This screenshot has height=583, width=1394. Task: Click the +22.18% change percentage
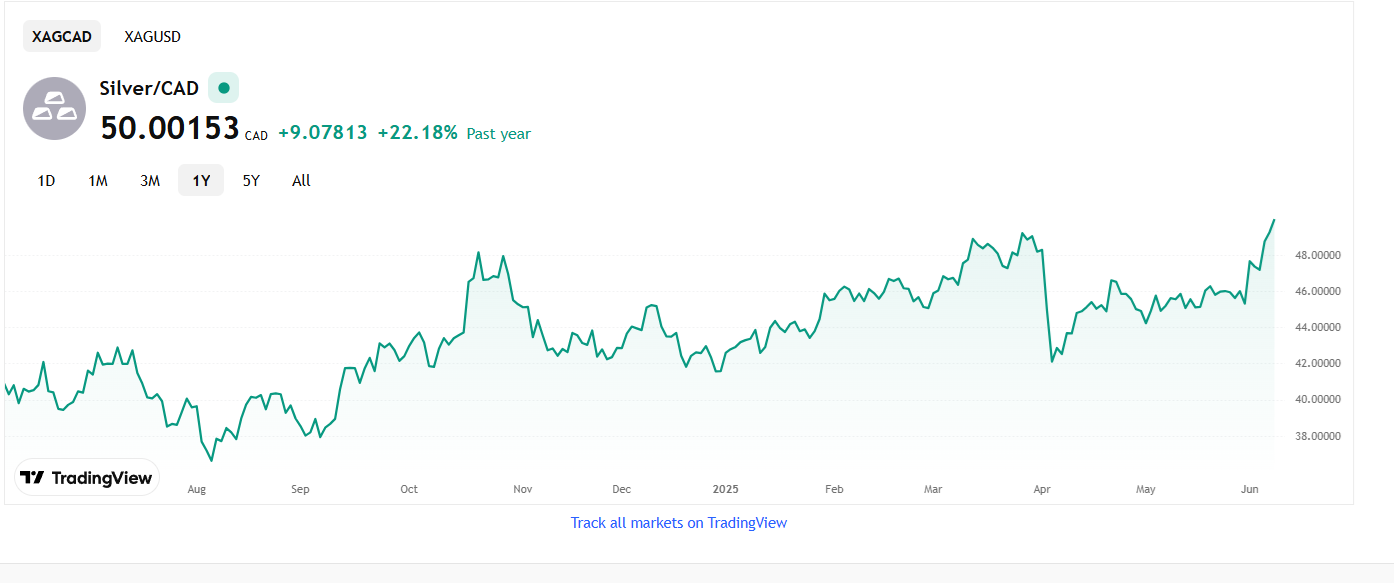[x=417, y=133]
